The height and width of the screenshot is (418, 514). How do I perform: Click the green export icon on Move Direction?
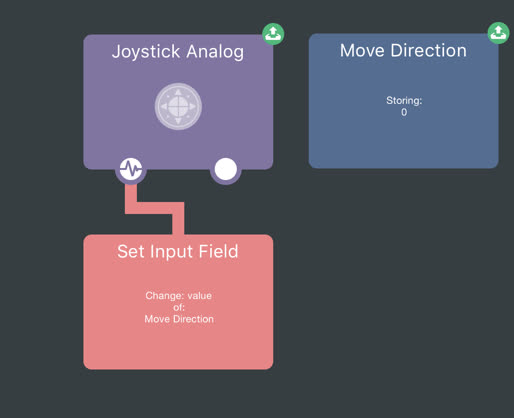(x=498, y=33)
